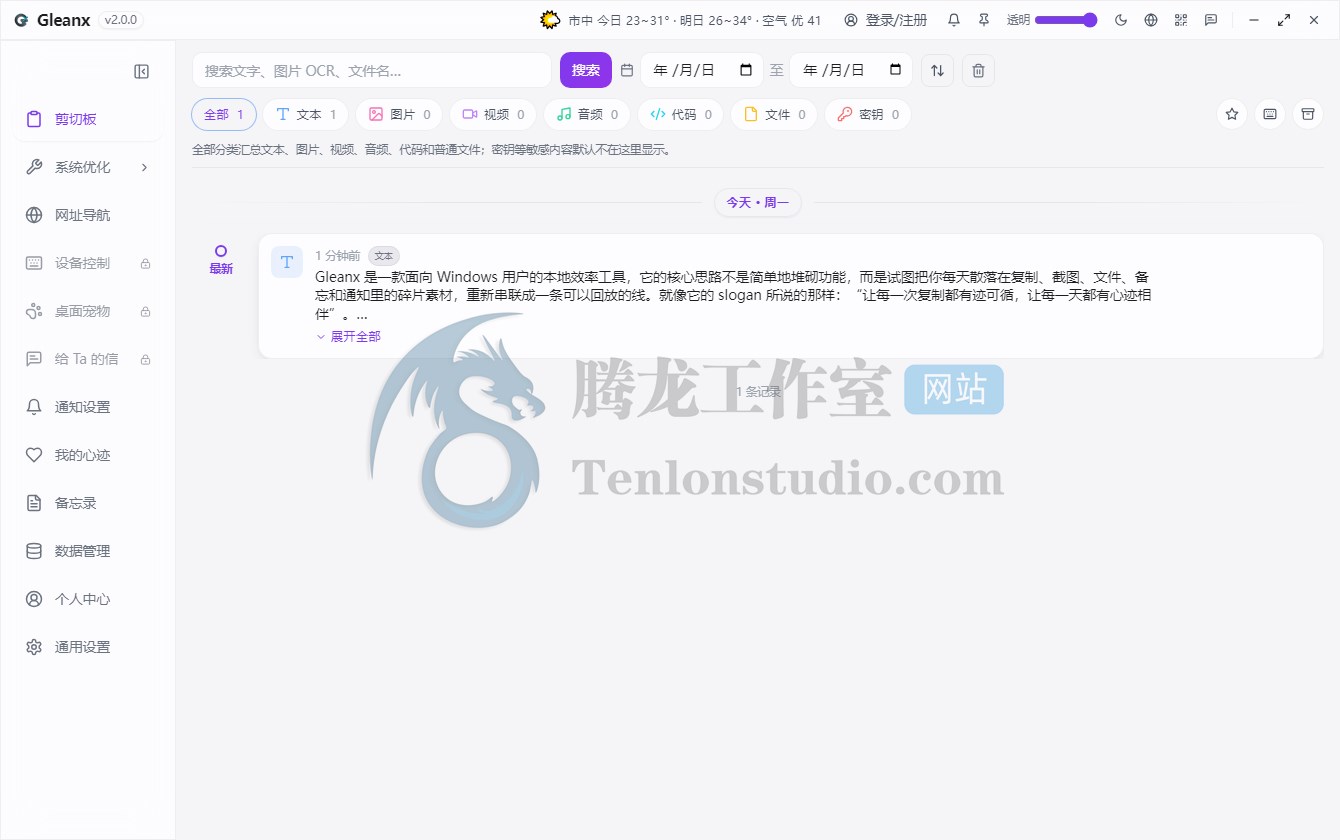Select the 全部 category filter

pyautogui.click(x=224, y=114)
